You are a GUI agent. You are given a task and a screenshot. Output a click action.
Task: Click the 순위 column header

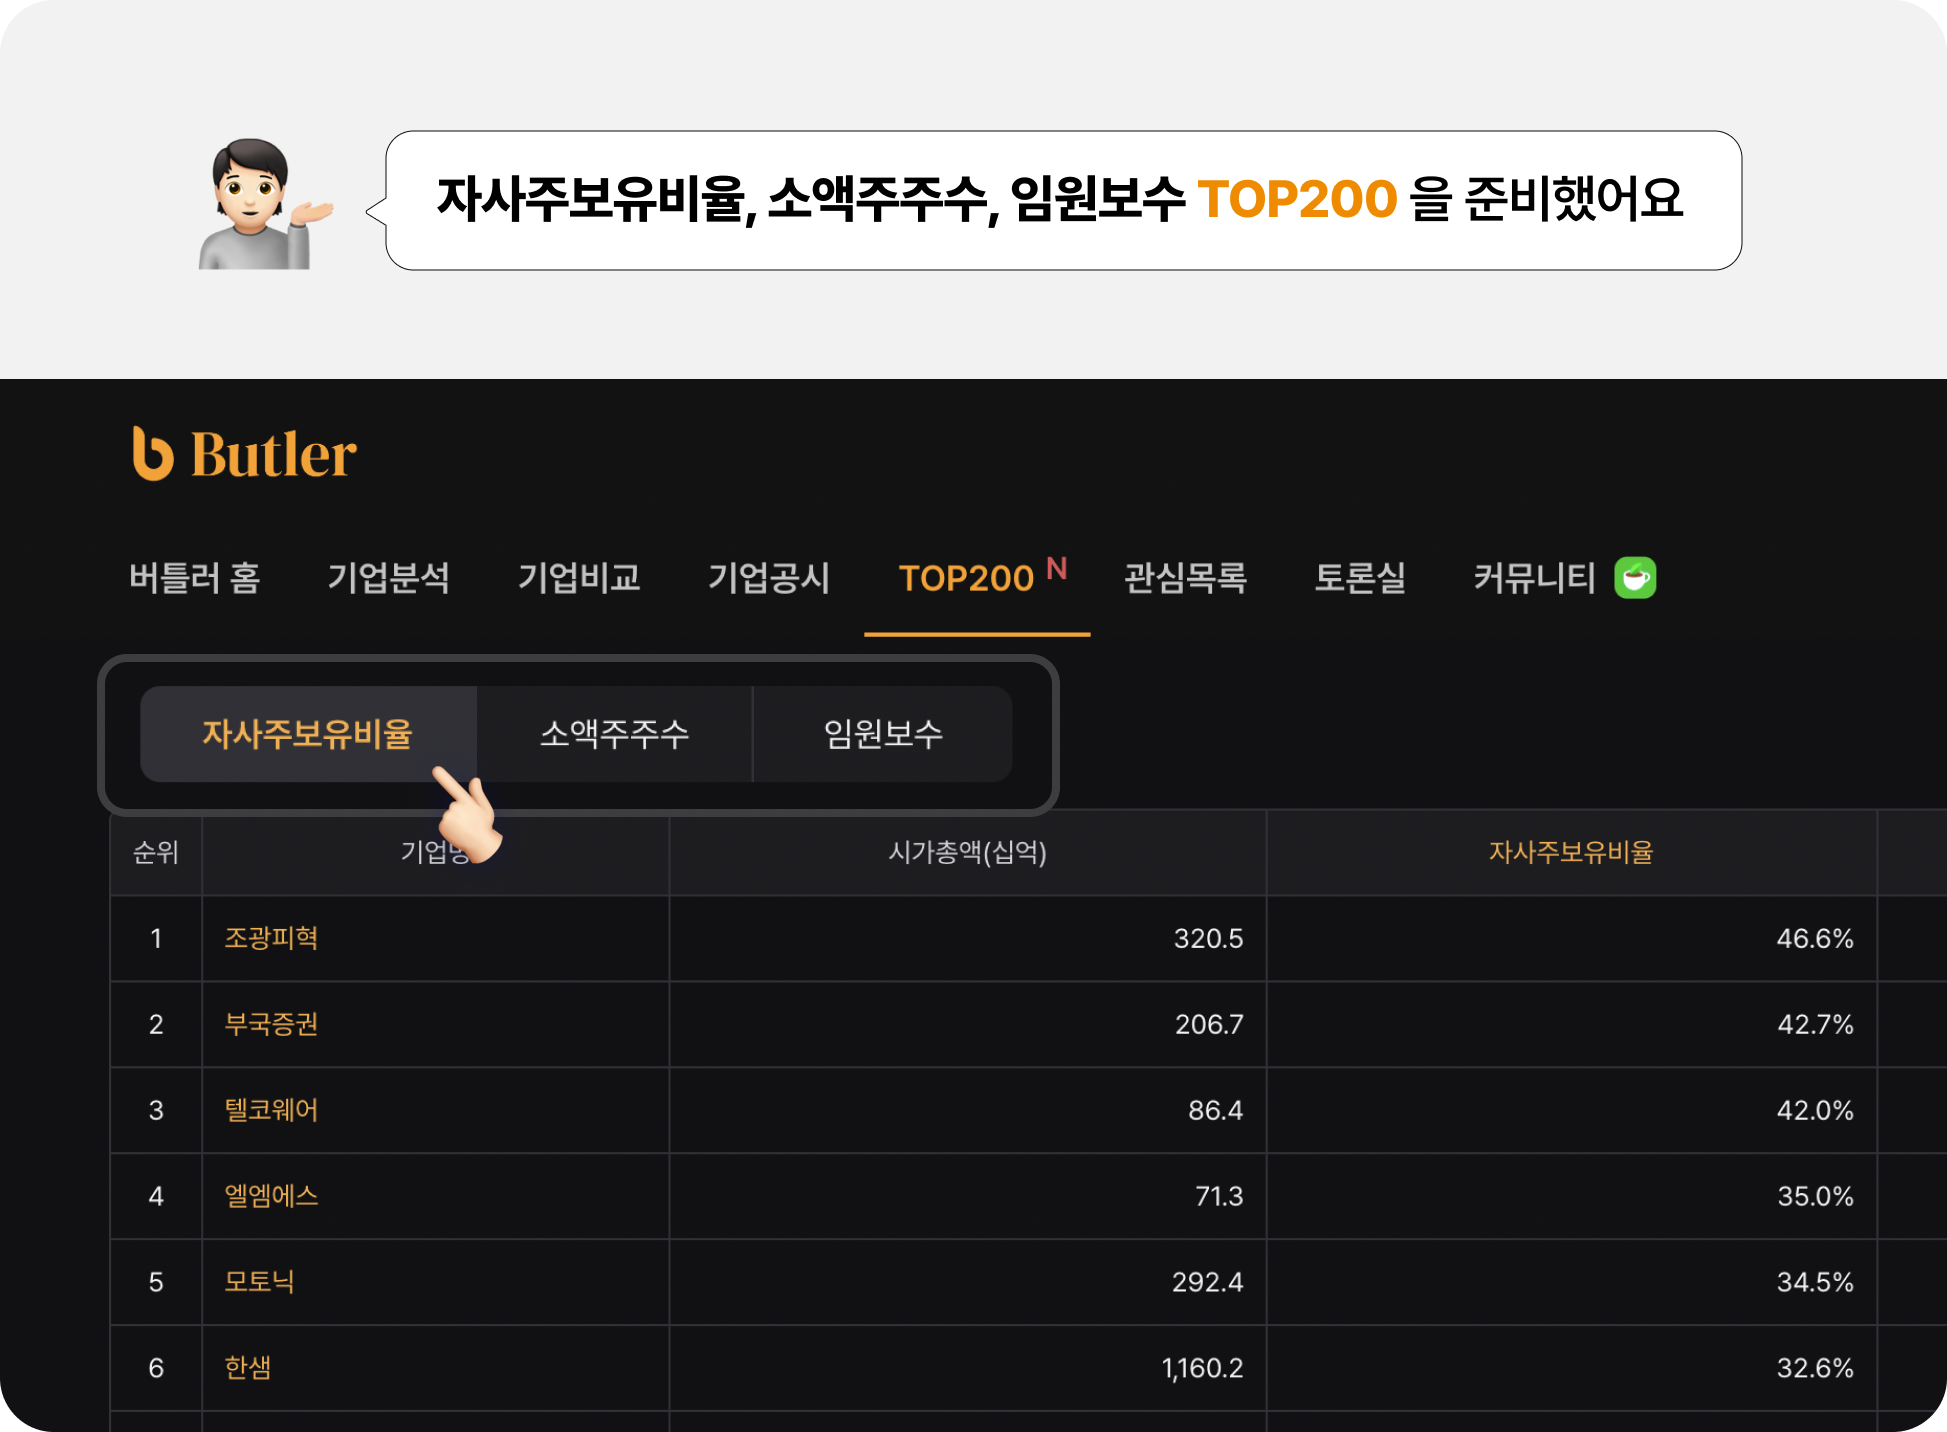pyautogui.click(x=156, y=852)
